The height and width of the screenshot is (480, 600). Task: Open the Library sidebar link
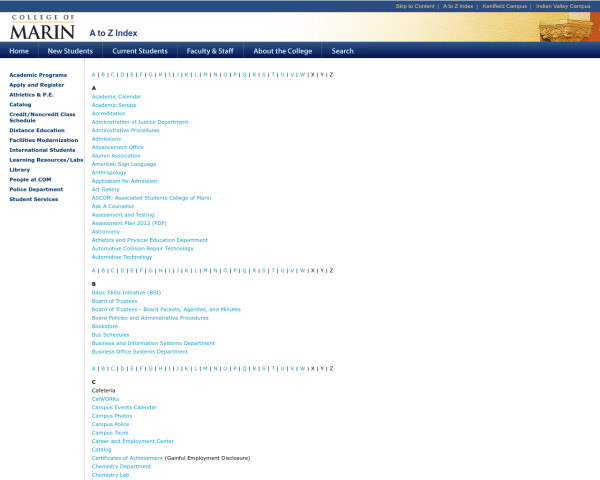point(20,170)
